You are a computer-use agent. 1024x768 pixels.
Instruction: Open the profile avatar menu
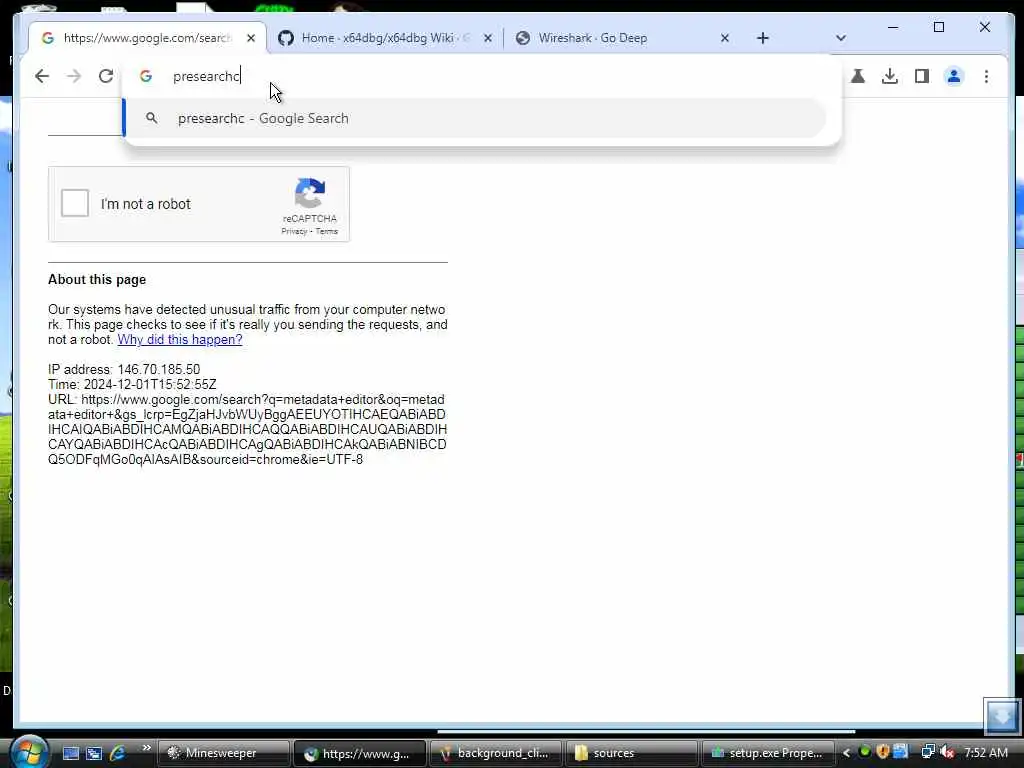953,76
